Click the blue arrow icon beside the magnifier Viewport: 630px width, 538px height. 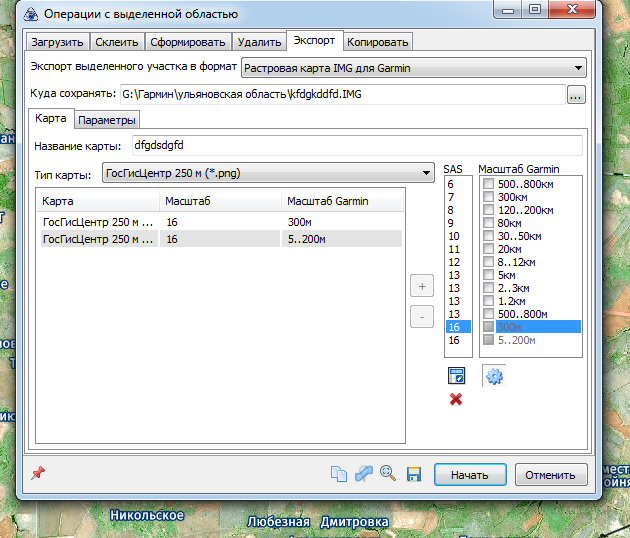(x=363, y=475)
